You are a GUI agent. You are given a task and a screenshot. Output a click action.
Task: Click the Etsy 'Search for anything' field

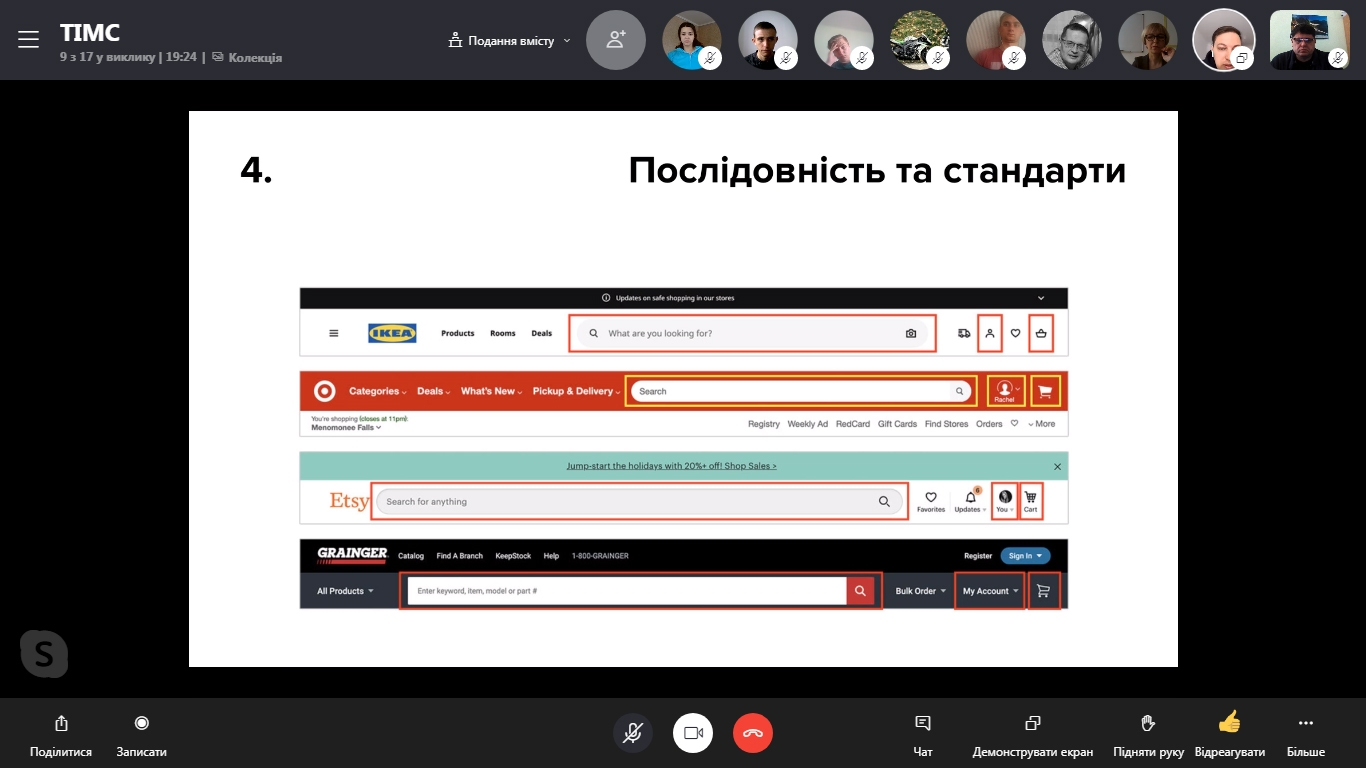[x=639, y=501]
